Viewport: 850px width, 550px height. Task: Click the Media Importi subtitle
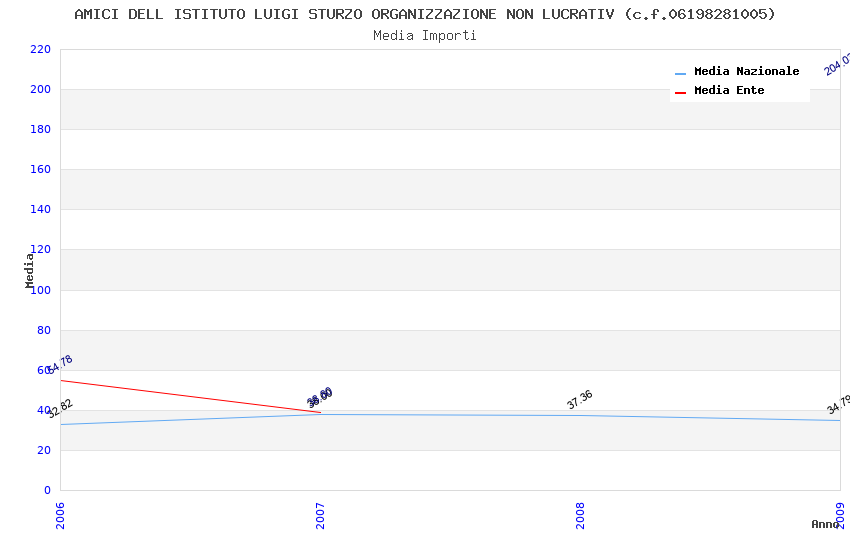pos(425,36)
